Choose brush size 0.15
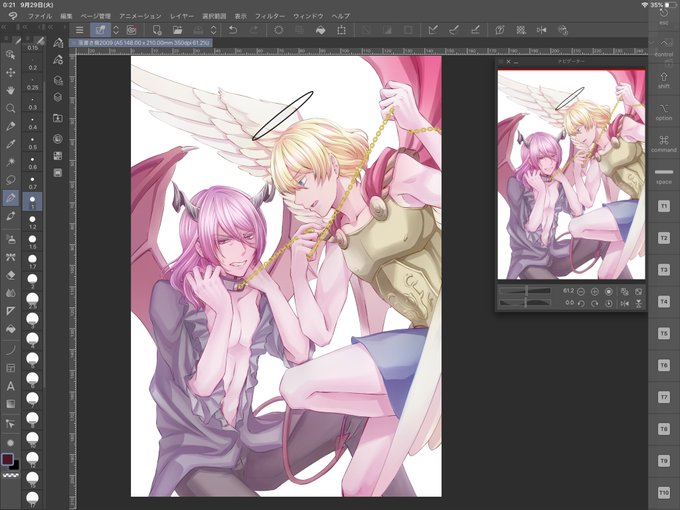Image resolution: width=680 pixels, height=510 pixels. point(33,47)
